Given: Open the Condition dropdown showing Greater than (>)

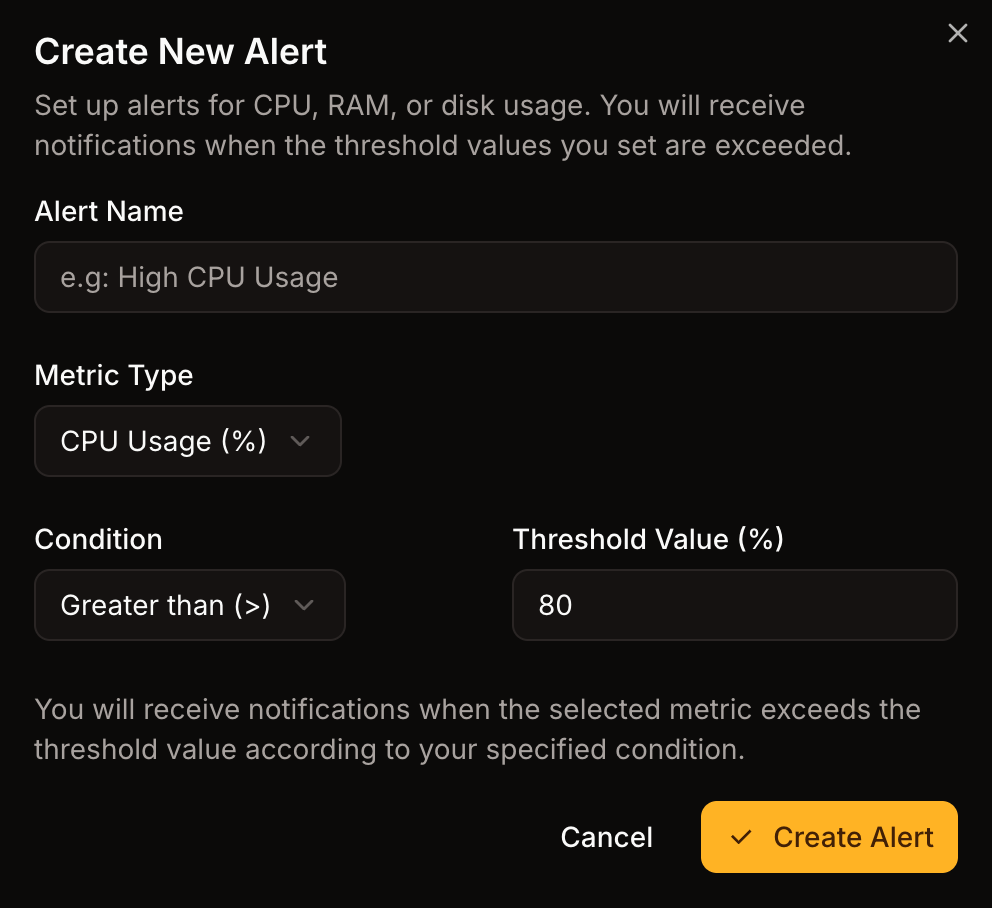Looking at the screenshot, I should coord(190,605).
